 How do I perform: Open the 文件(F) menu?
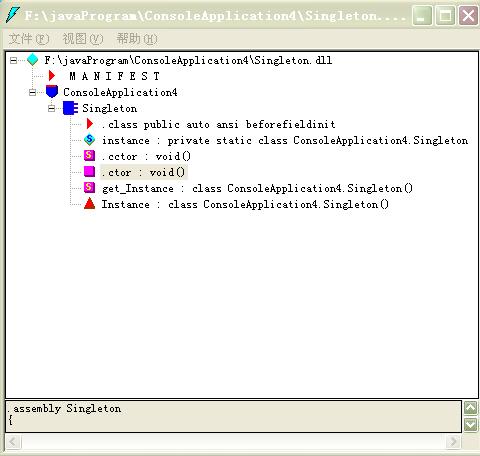click(x=29, y=39)
